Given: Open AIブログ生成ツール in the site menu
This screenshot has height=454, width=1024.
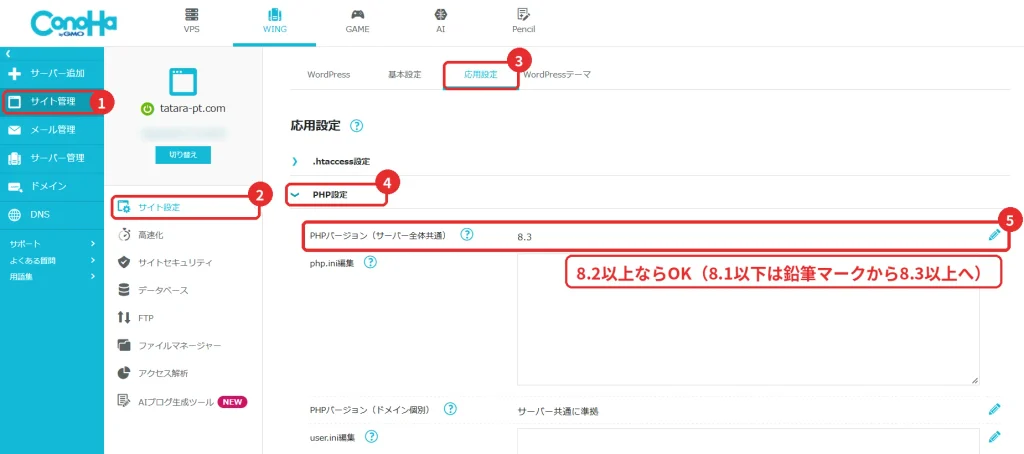Looking at the screenshot, I should click(176, 402).
